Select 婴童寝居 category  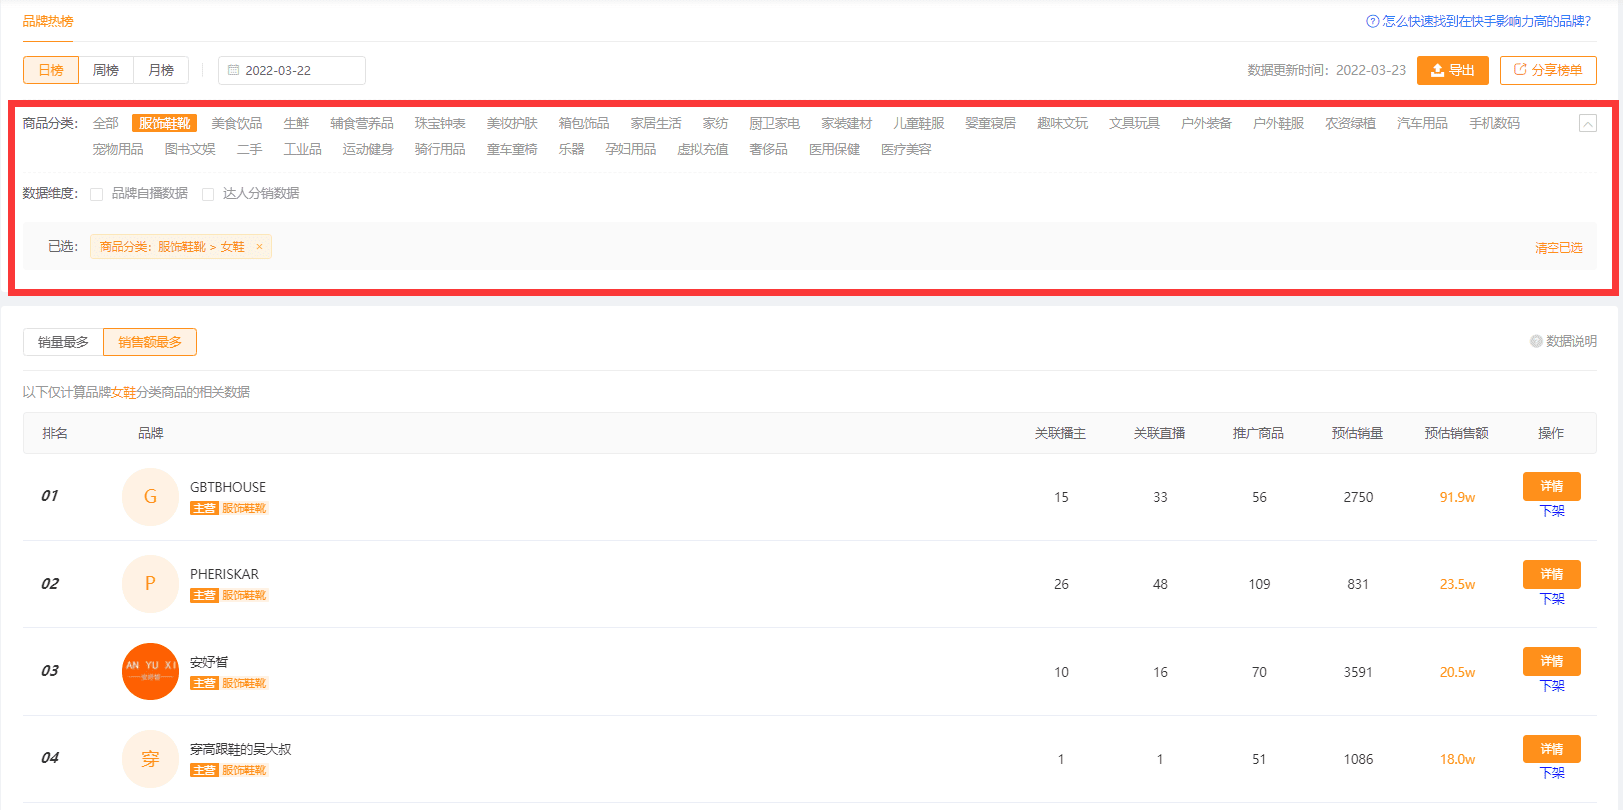pyautogui.click(x=991, y=123)
